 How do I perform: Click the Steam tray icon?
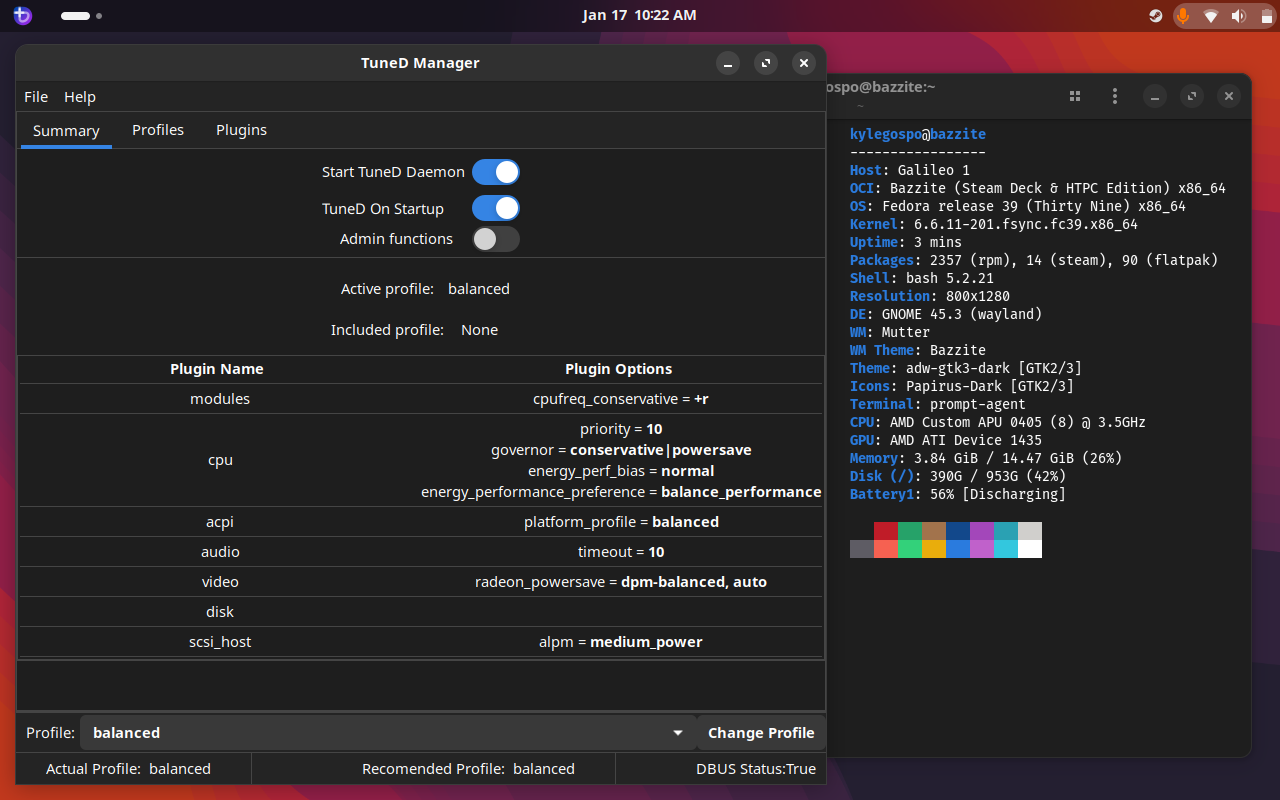click(1155, 16)
